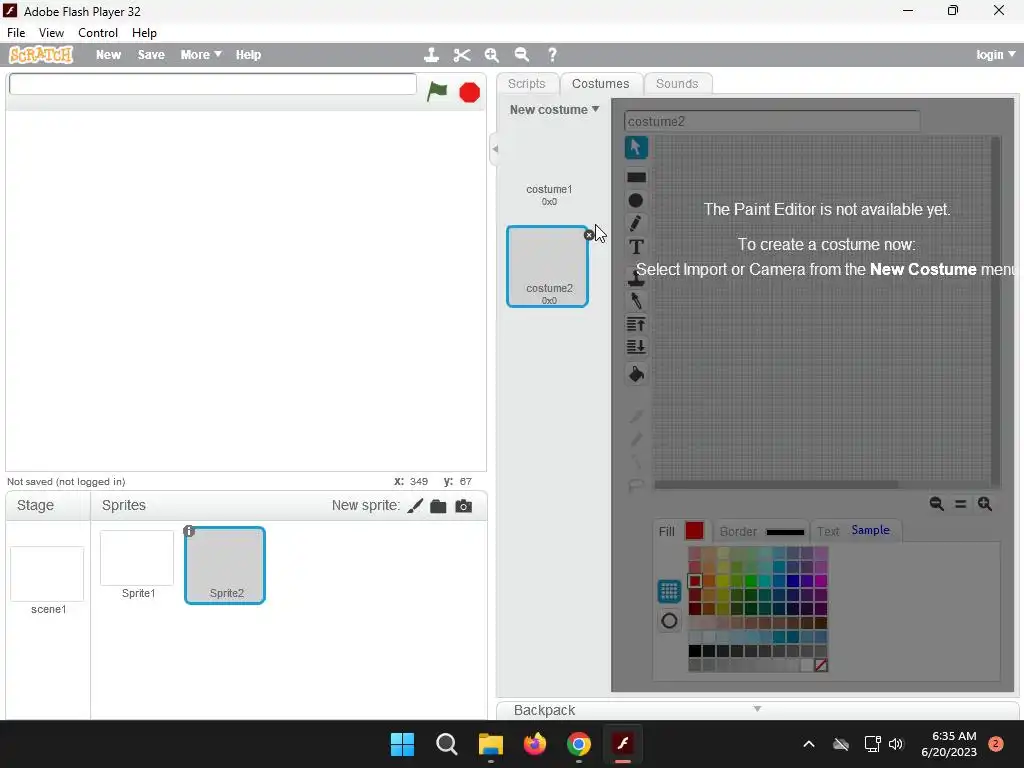Open the File menu
The width and height of the screenshot is (1024, 768).
(16, 33)
